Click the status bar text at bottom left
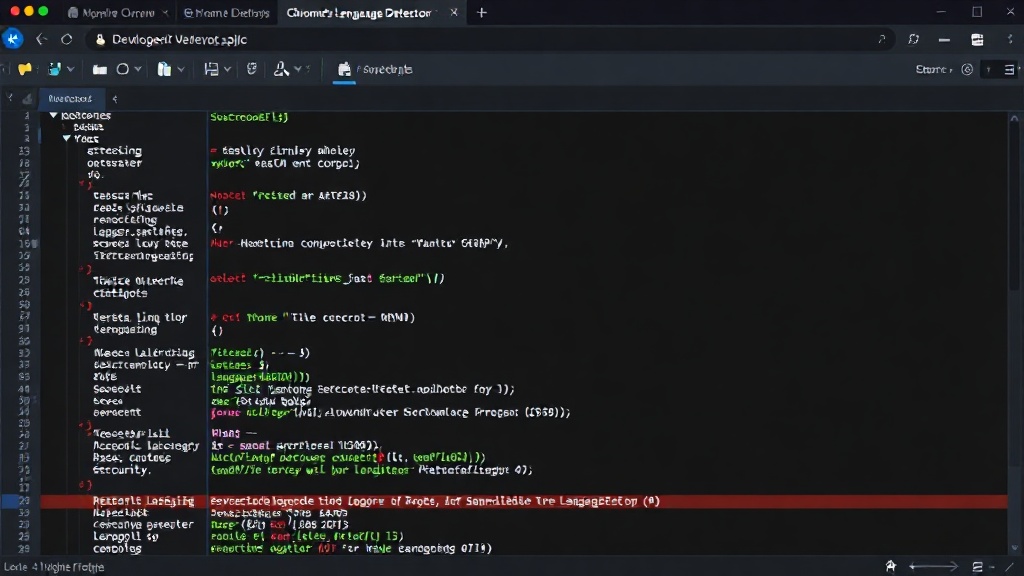 pos(54,567)
